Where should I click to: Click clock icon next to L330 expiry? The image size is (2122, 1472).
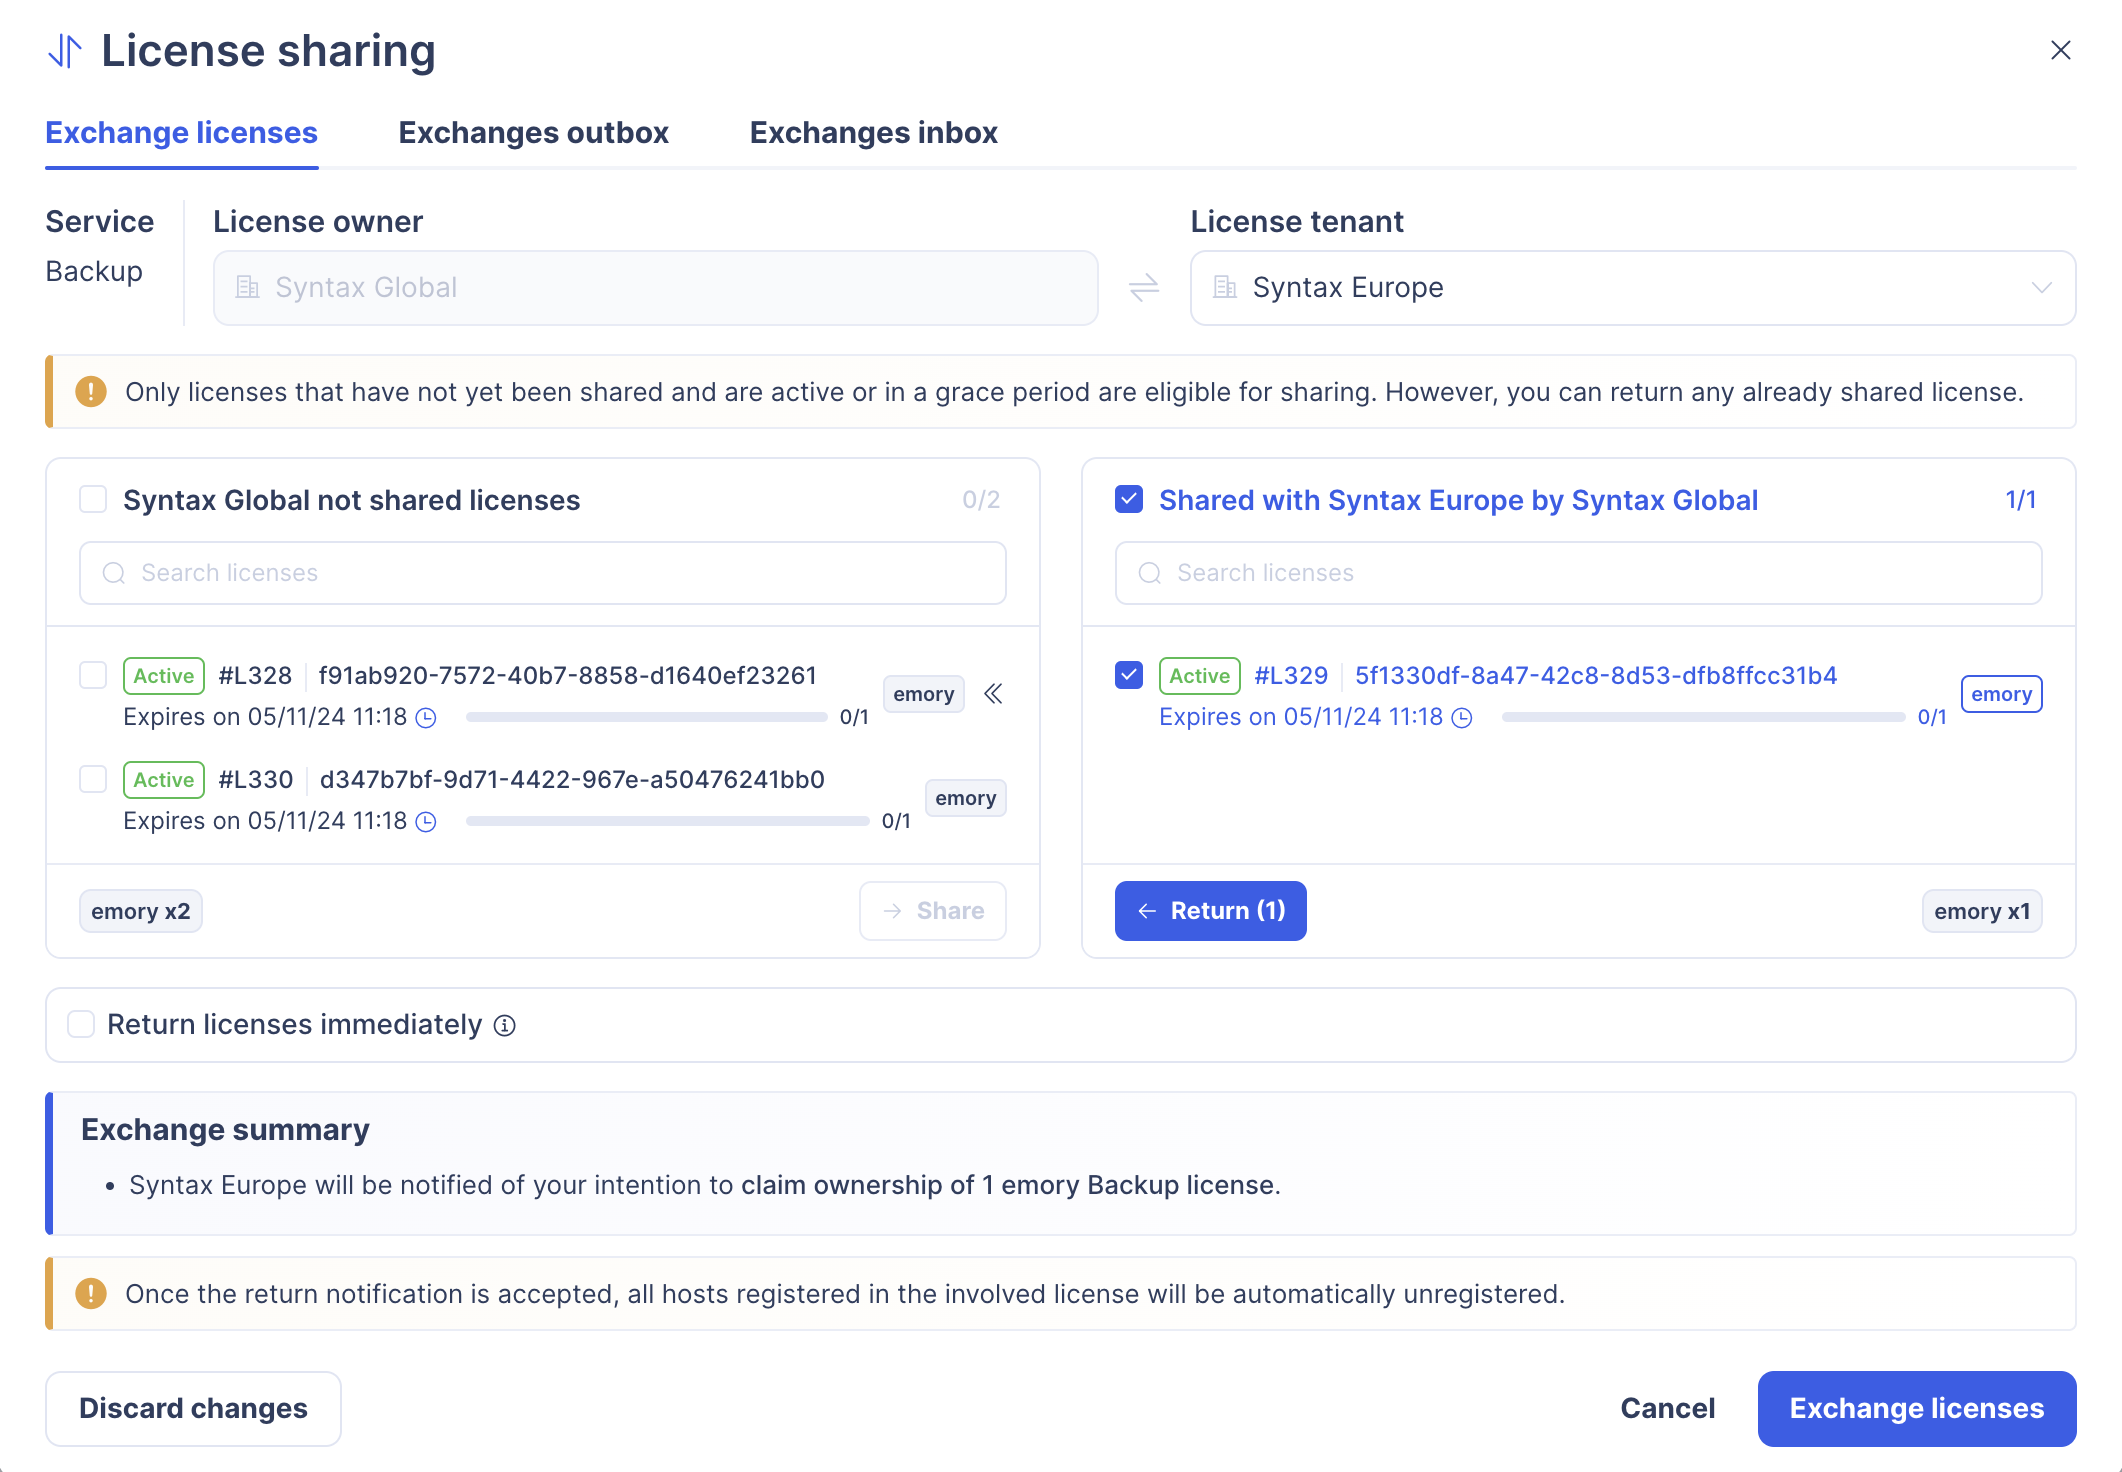tap(426, 822)
